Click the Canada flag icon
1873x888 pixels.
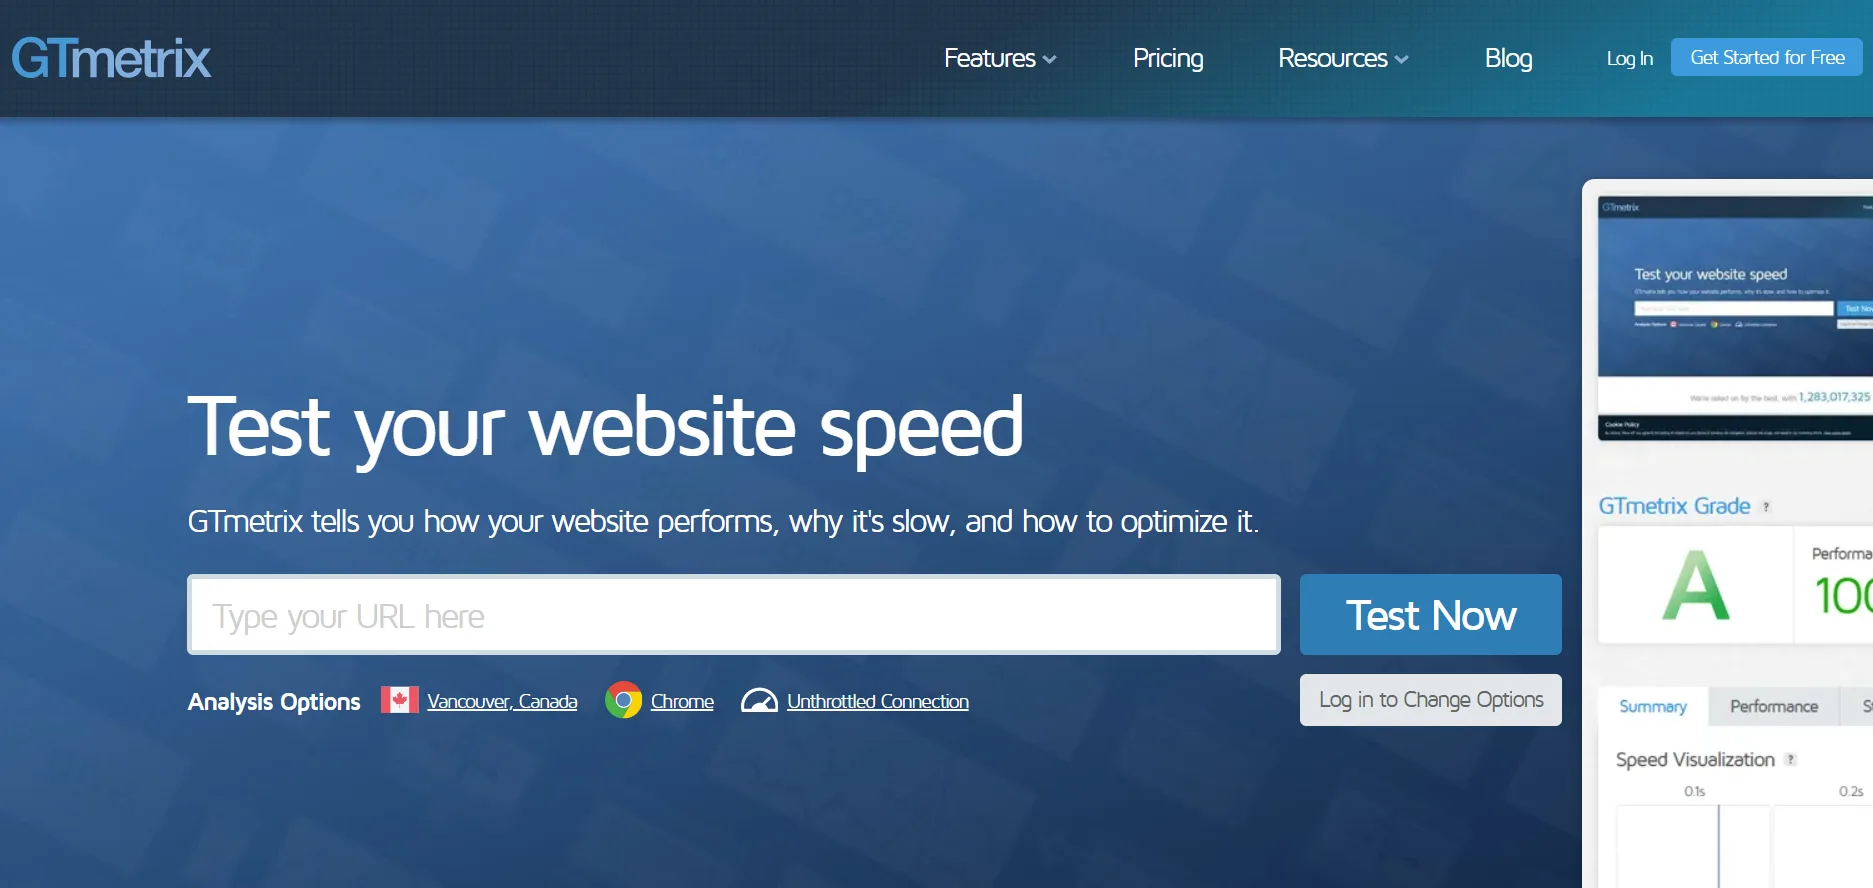coord(399,700)
